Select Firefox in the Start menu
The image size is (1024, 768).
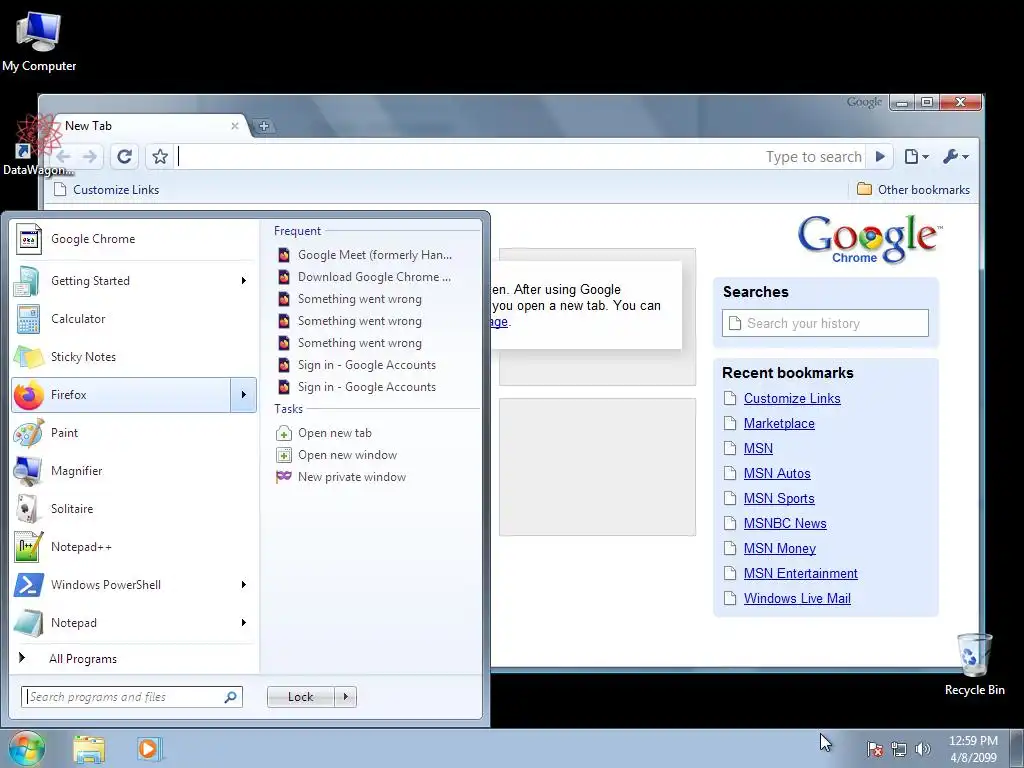point(121,394)
